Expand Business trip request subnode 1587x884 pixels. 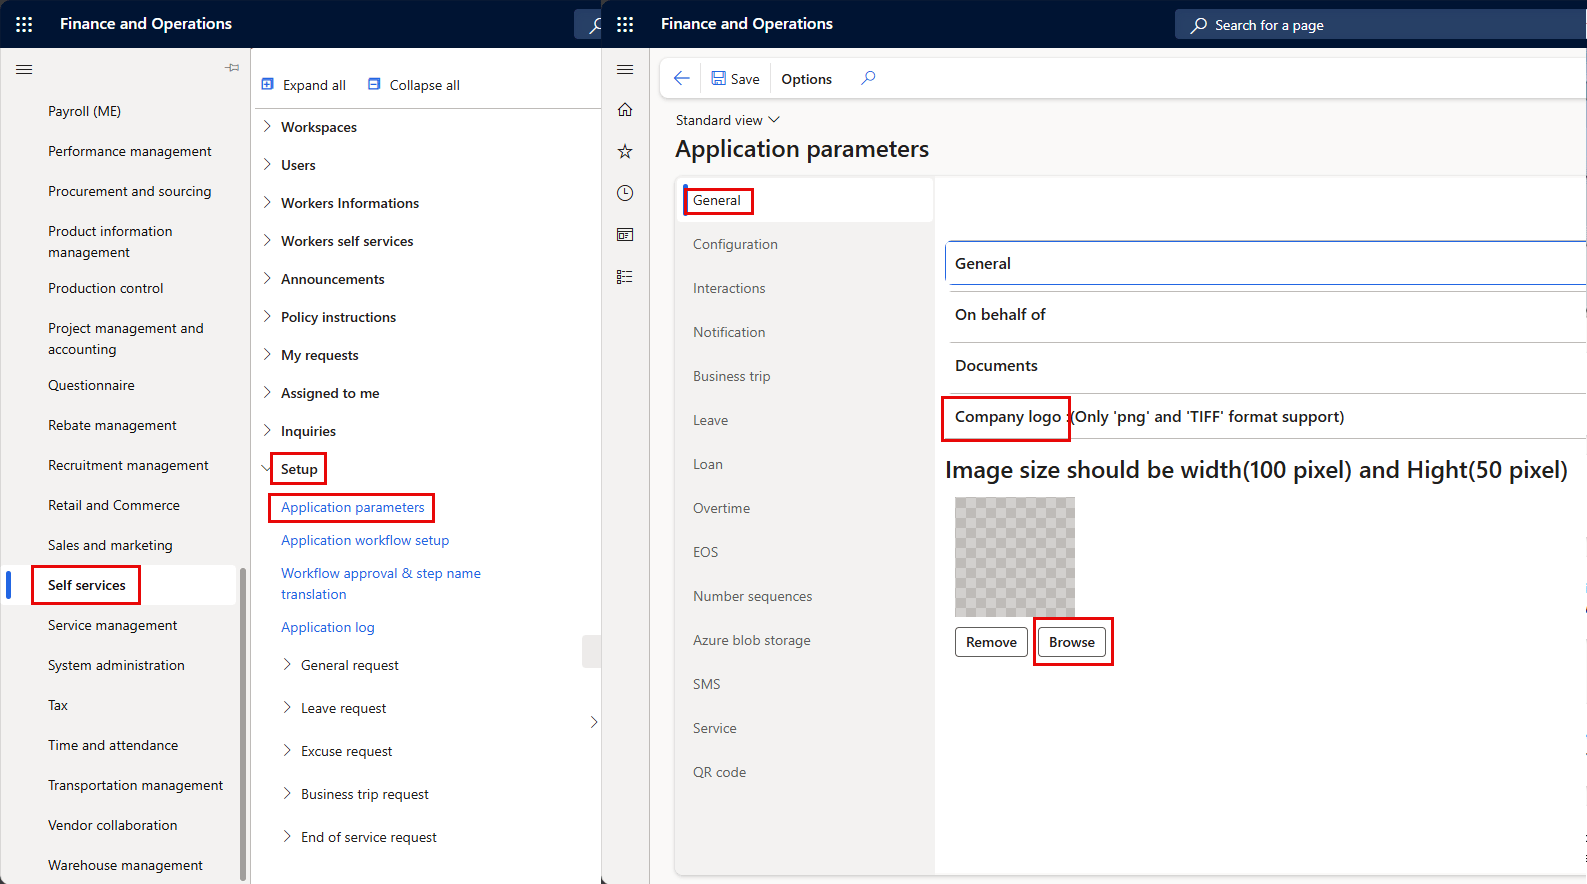tap(287, 793)
